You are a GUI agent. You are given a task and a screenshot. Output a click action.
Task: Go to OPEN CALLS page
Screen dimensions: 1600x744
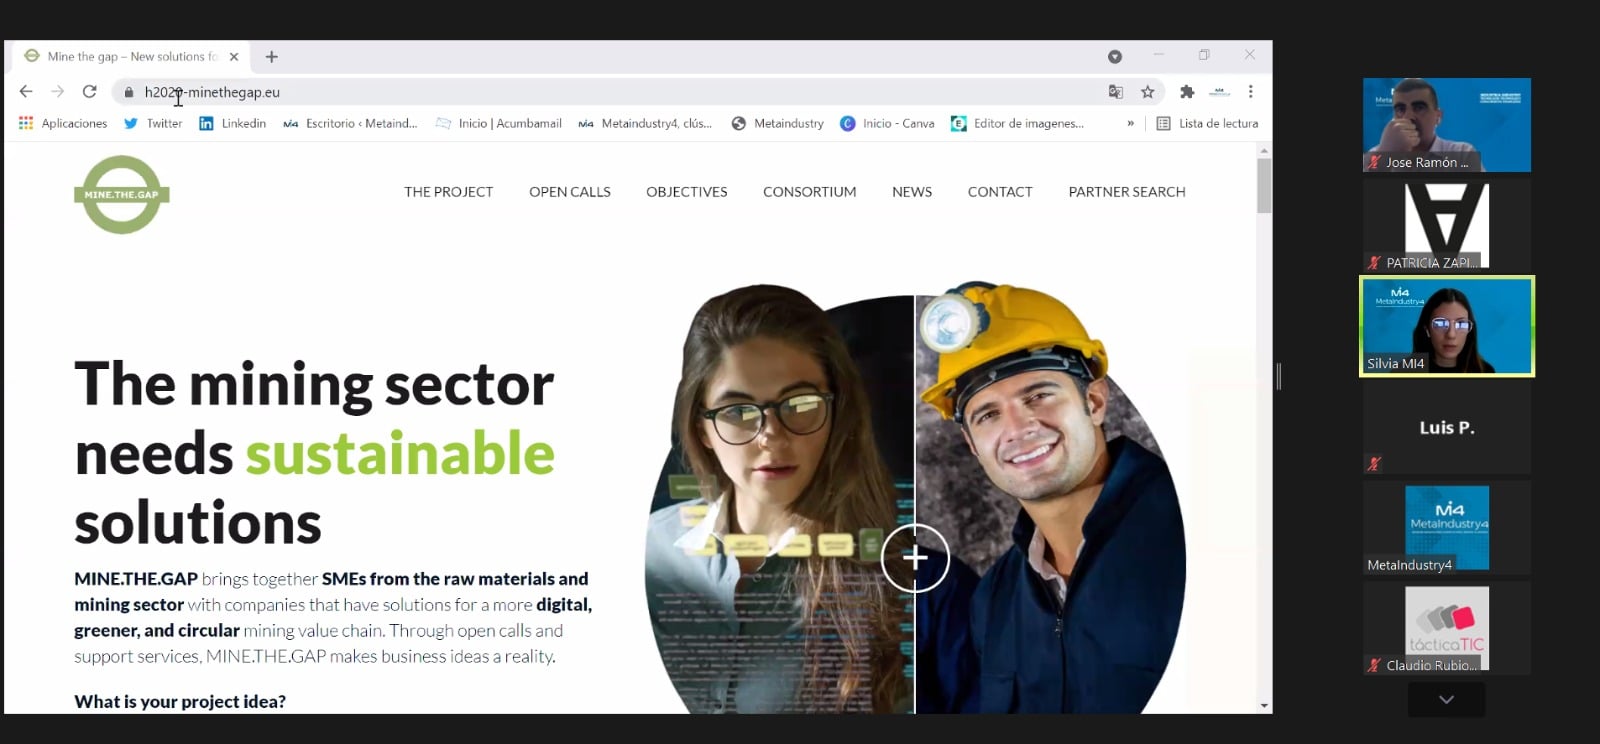point(569,192)
